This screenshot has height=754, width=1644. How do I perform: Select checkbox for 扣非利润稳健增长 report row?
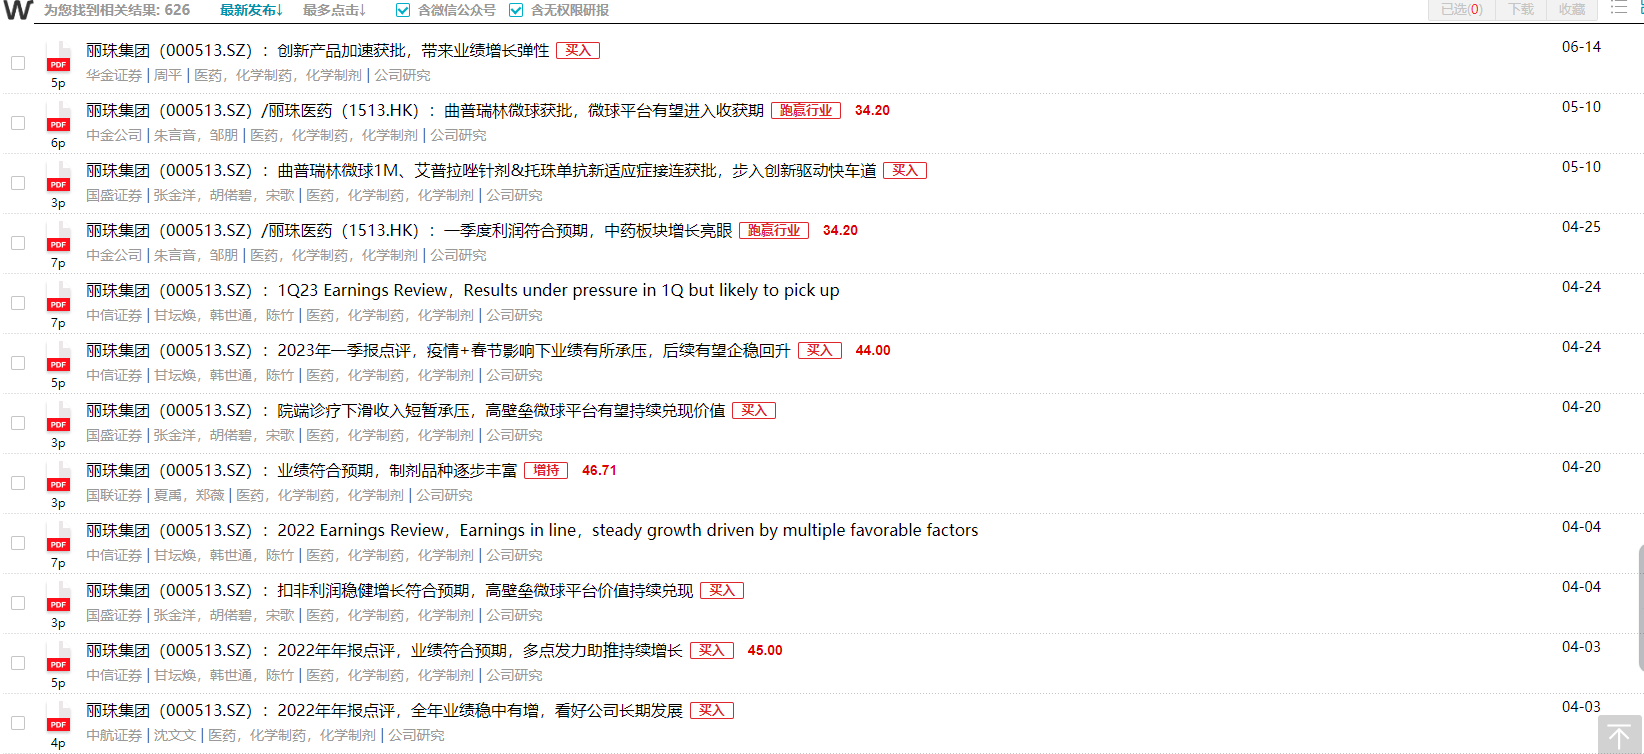[18, 603]
